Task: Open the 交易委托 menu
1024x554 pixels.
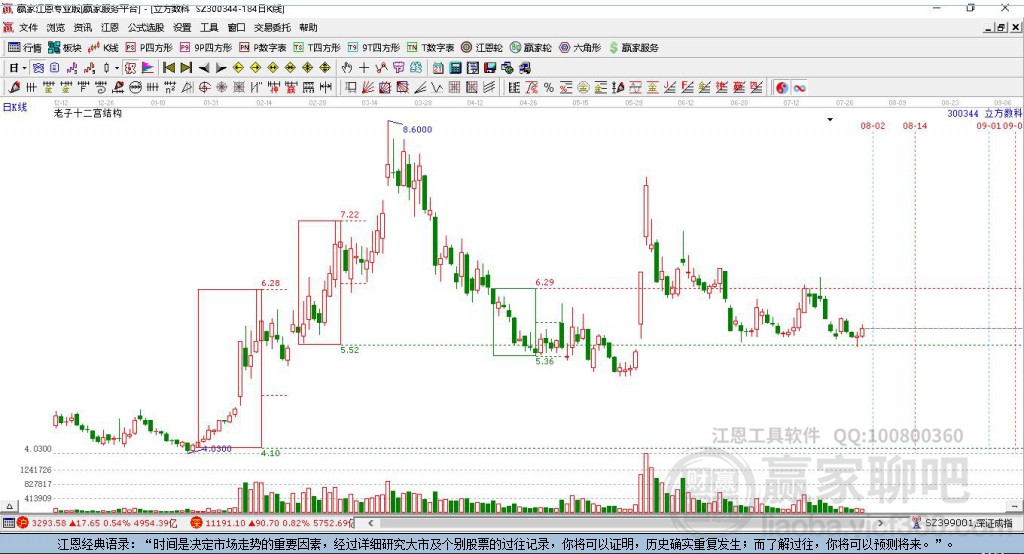Action: click(272, 27)
